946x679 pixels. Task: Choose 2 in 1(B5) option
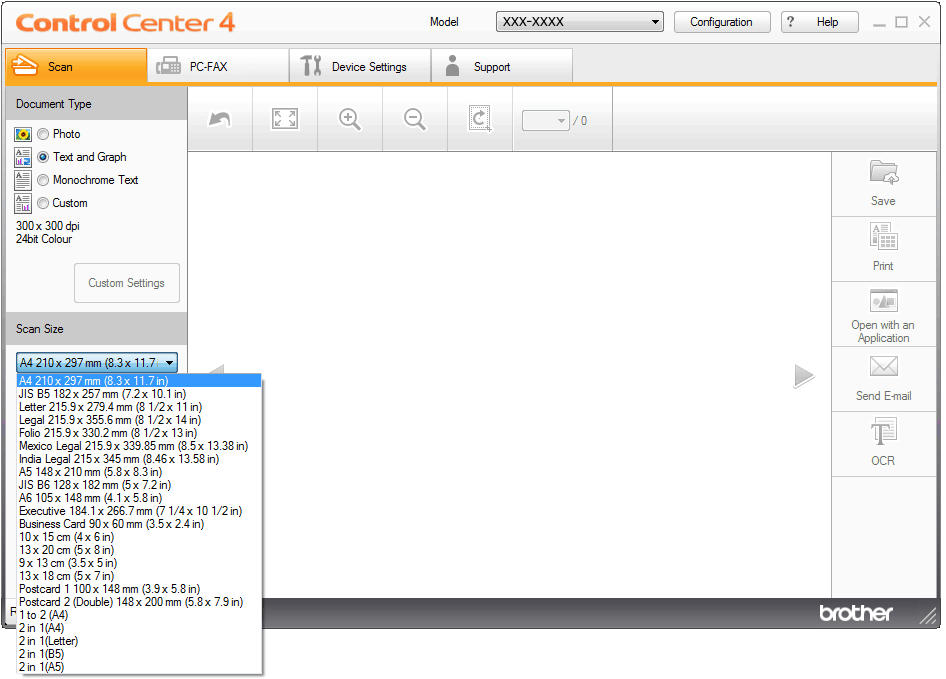139,654
